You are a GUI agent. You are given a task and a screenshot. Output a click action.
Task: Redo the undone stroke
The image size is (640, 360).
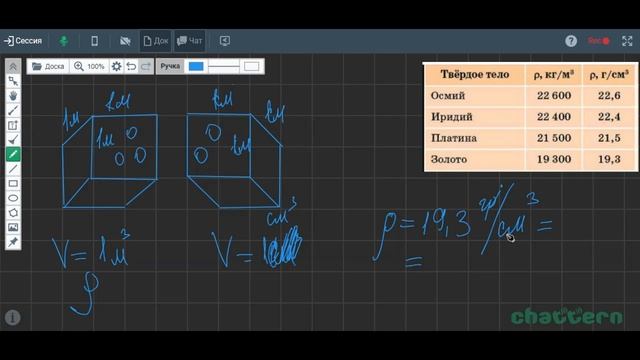pos(146,67)
